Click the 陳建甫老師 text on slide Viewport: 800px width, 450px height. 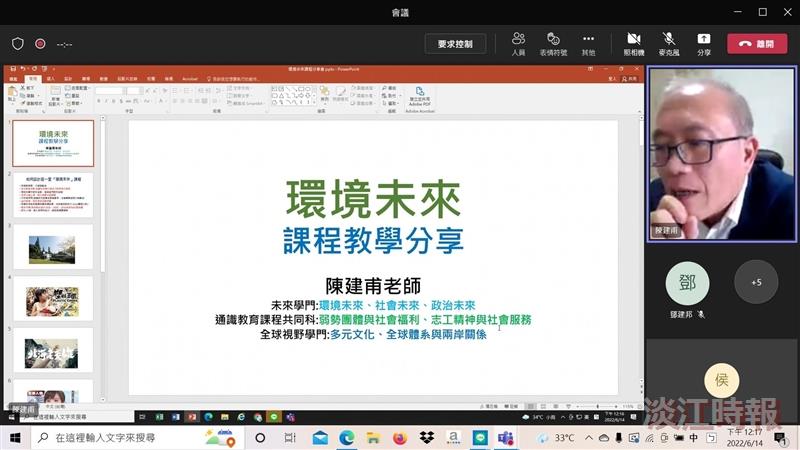tap(373, 286)
